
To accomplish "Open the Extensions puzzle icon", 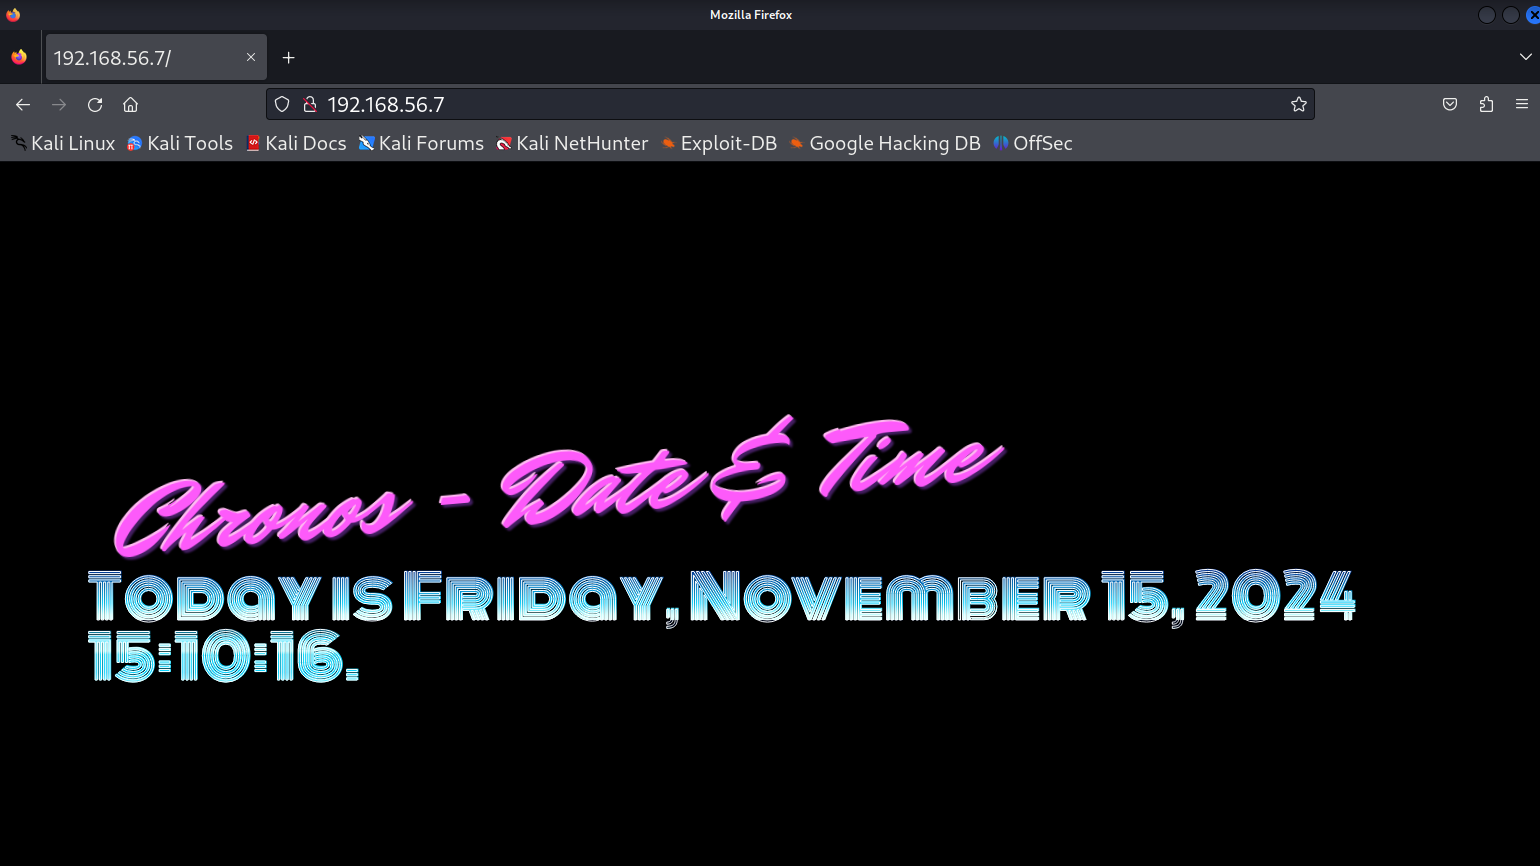I will (1486, 105).
